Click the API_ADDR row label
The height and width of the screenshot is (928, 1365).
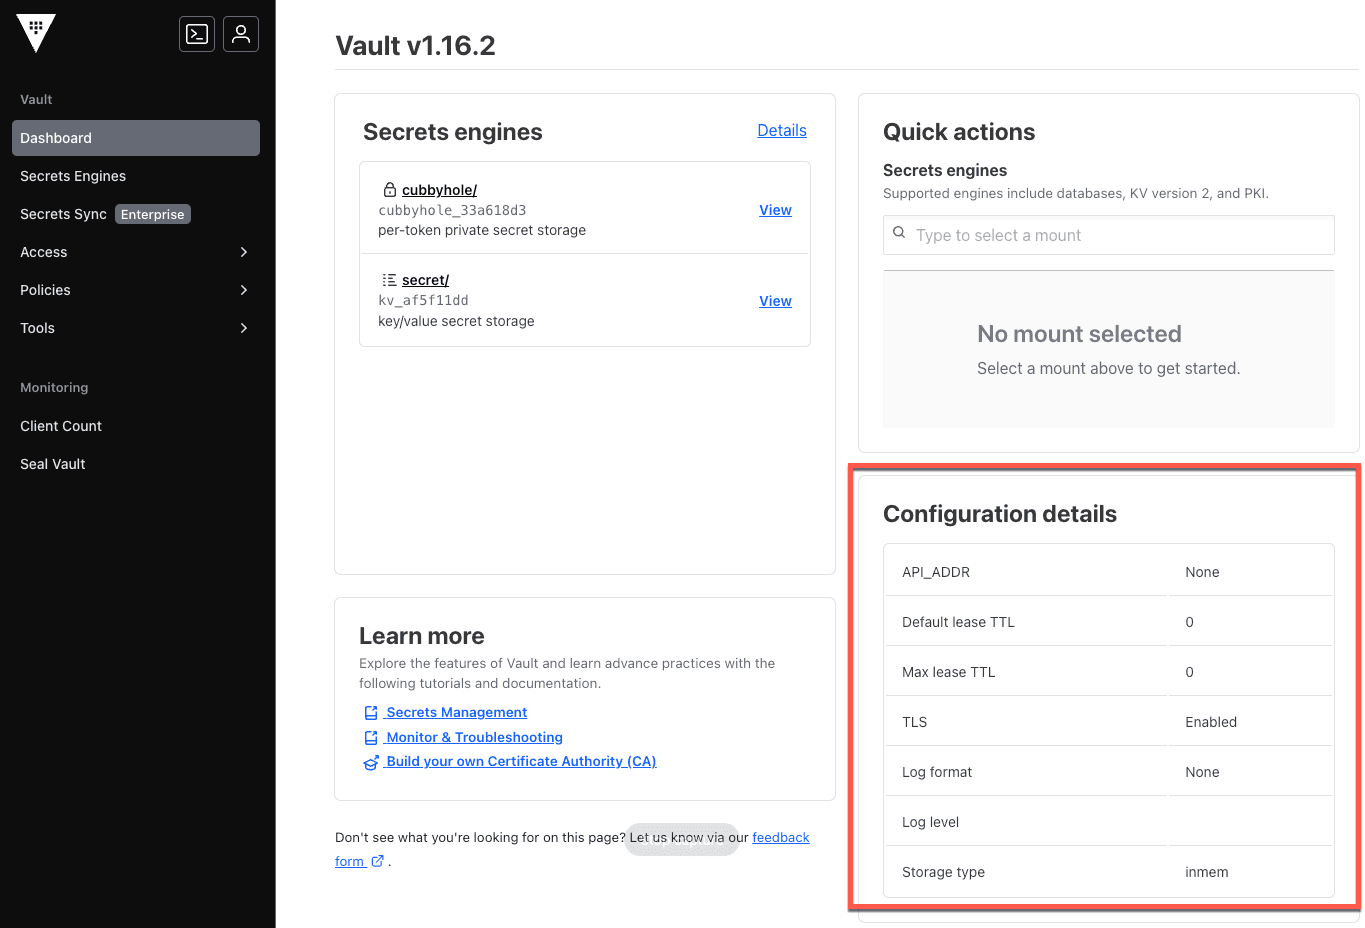pyautogui.click(x=936, y=572)
